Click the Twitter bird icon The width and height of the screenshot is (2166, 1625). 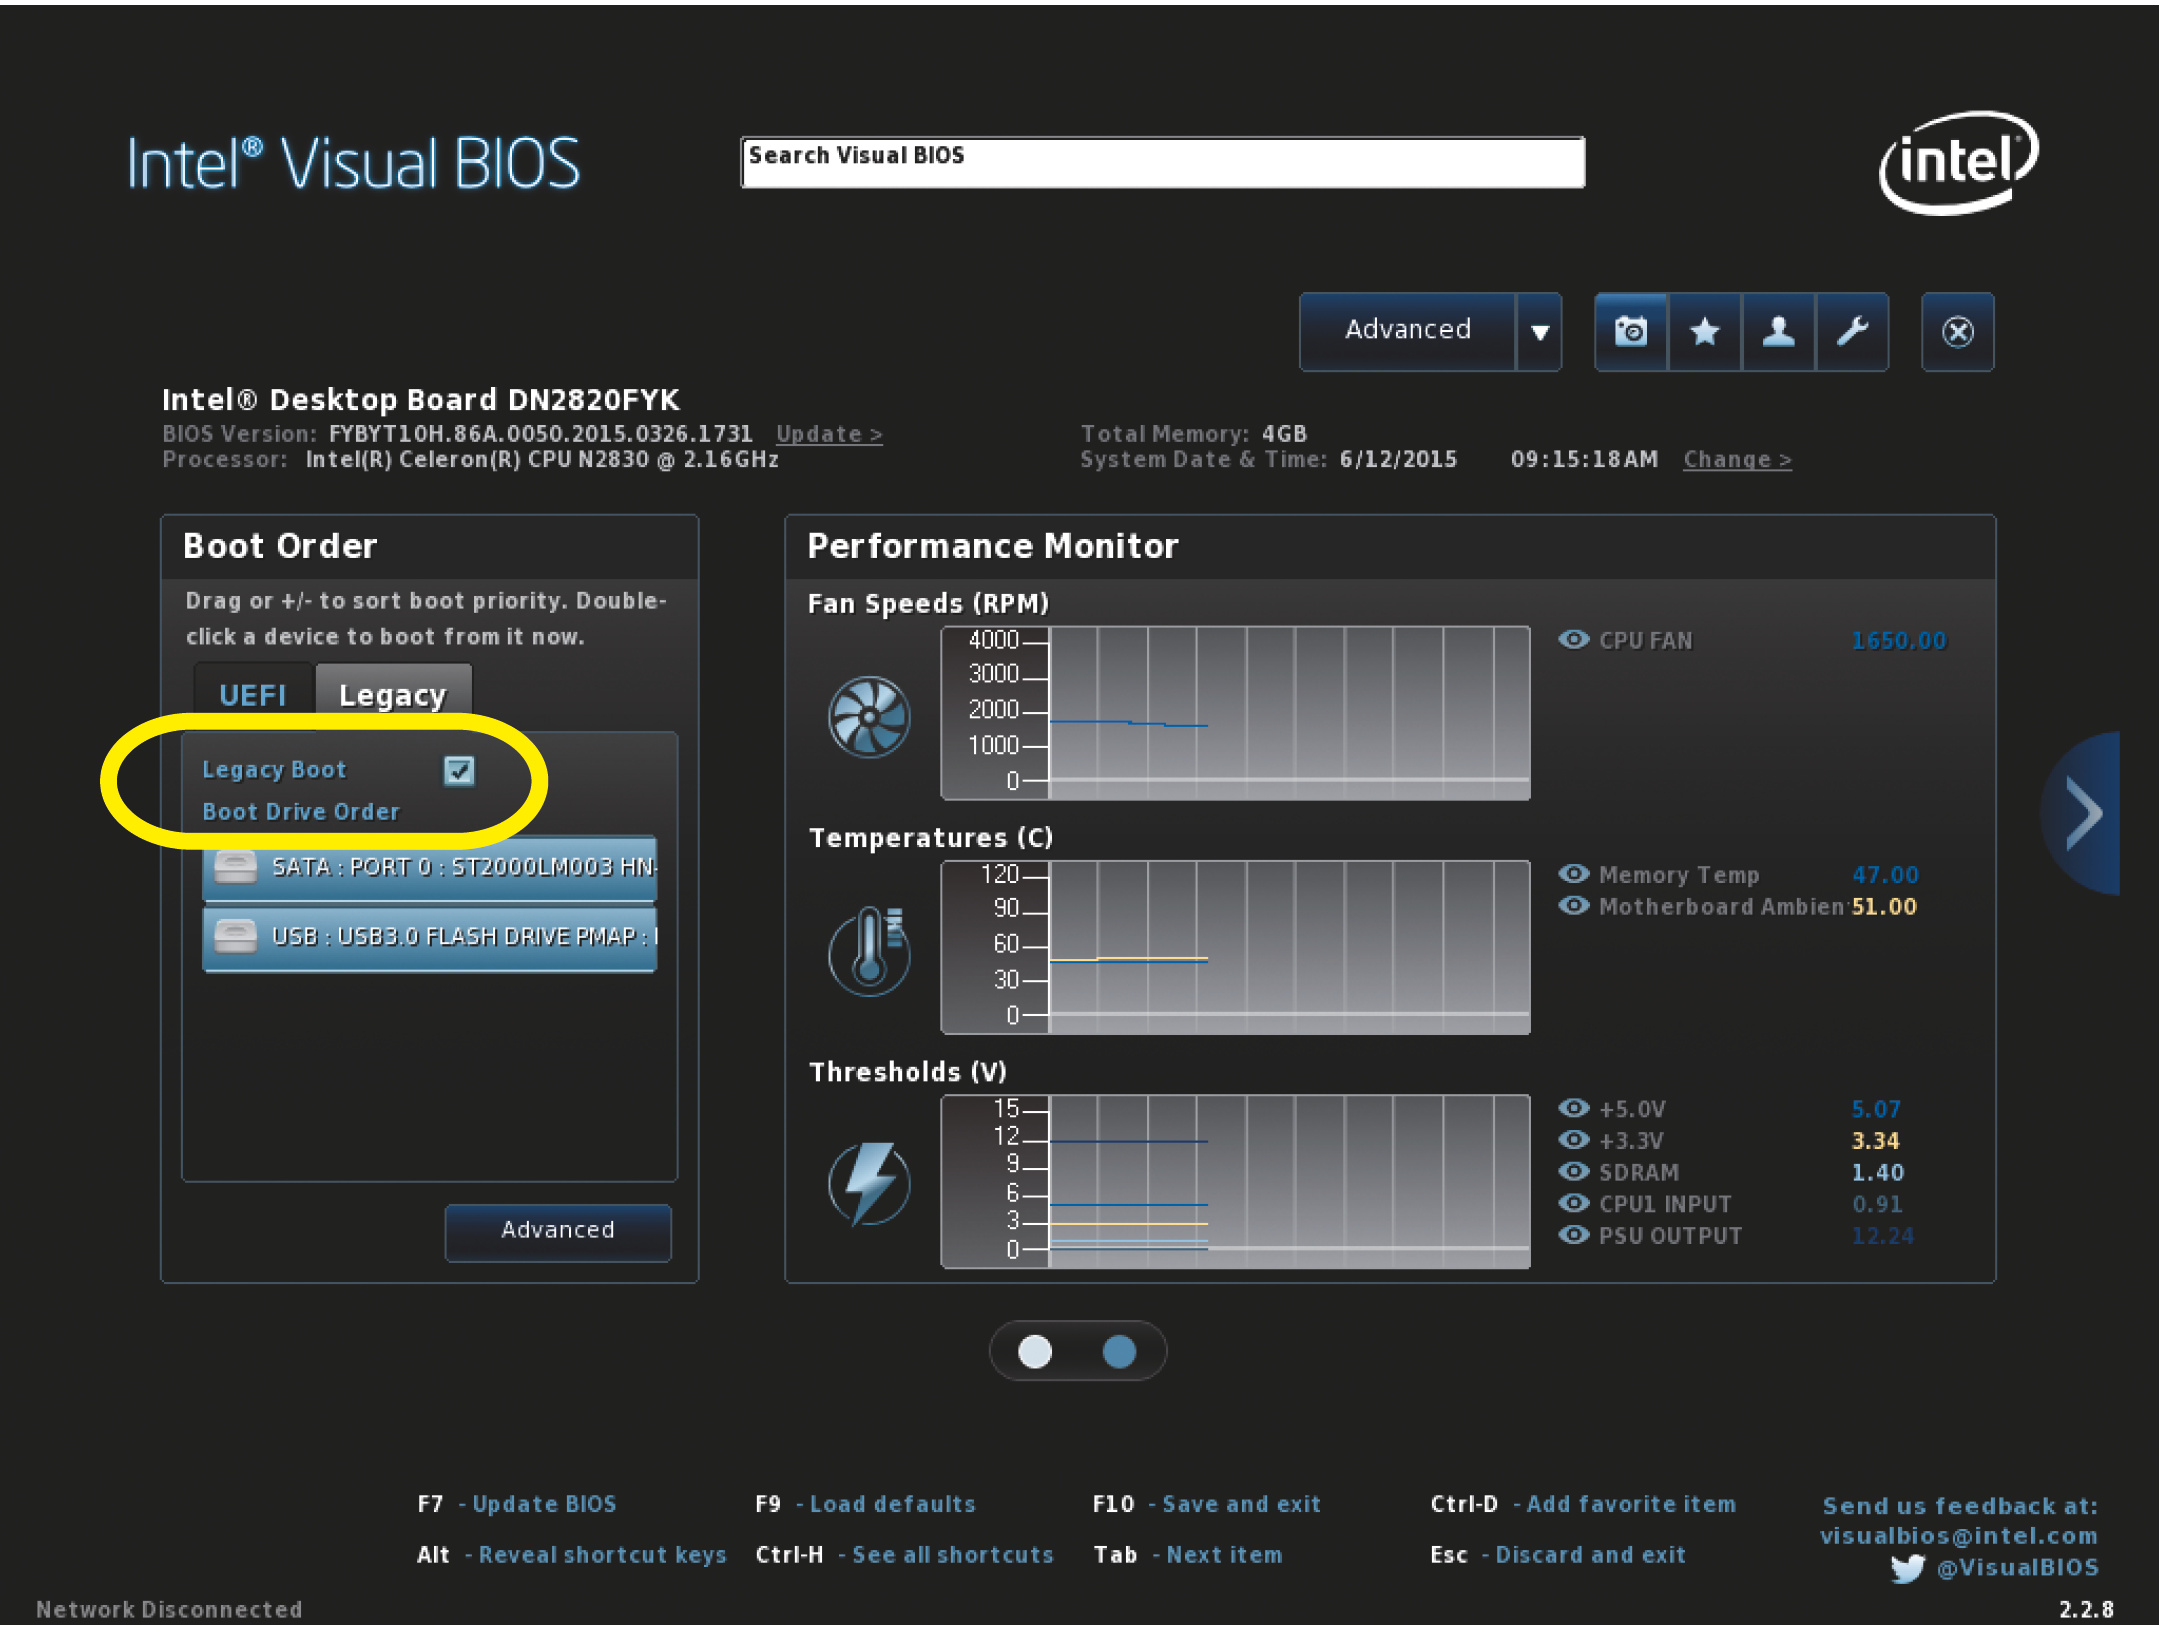click(1907, 1567)
